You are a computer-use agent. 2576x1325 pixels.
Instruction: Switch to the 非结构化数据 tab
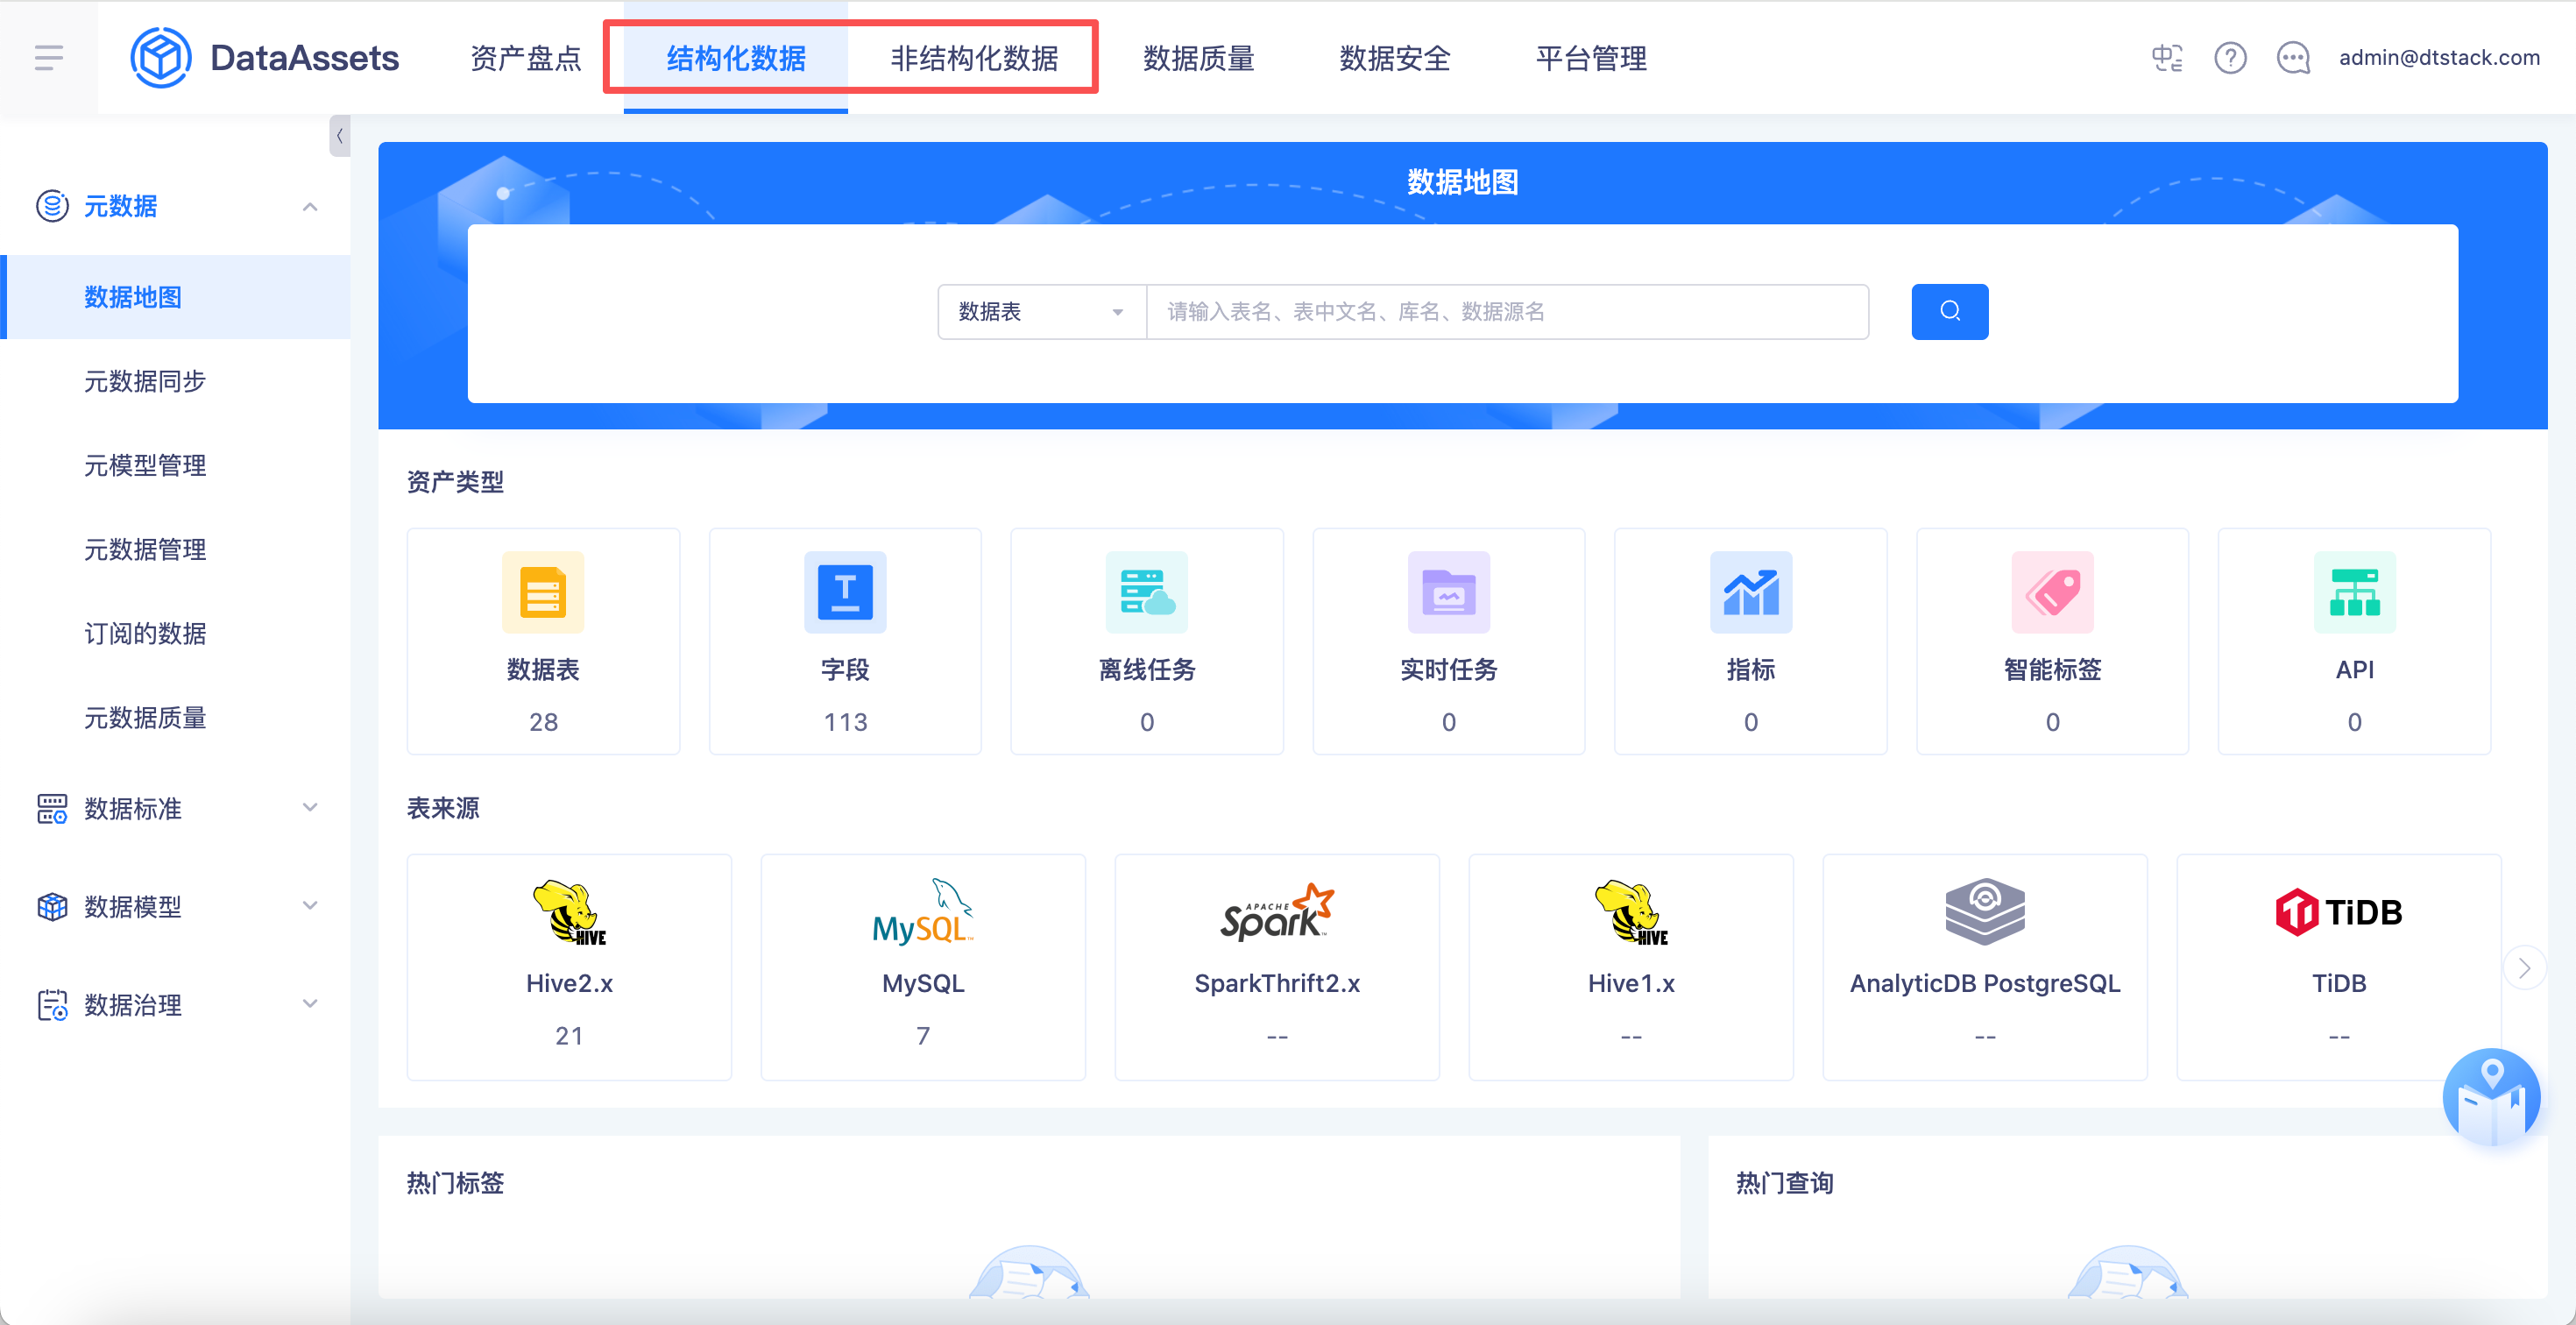pos(973,58)
